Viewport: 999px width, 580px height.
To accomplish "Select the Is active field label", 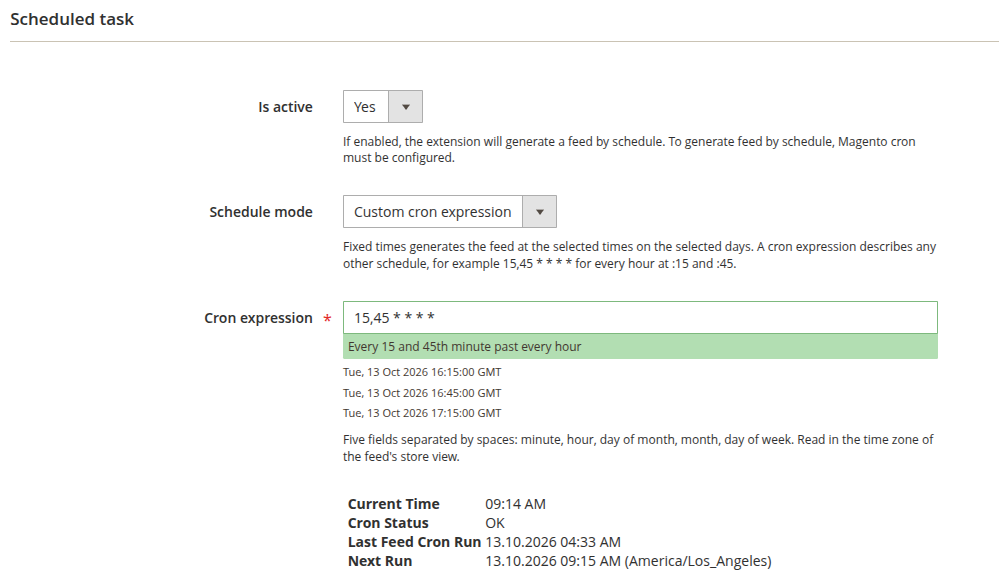I will coord(285,107).
